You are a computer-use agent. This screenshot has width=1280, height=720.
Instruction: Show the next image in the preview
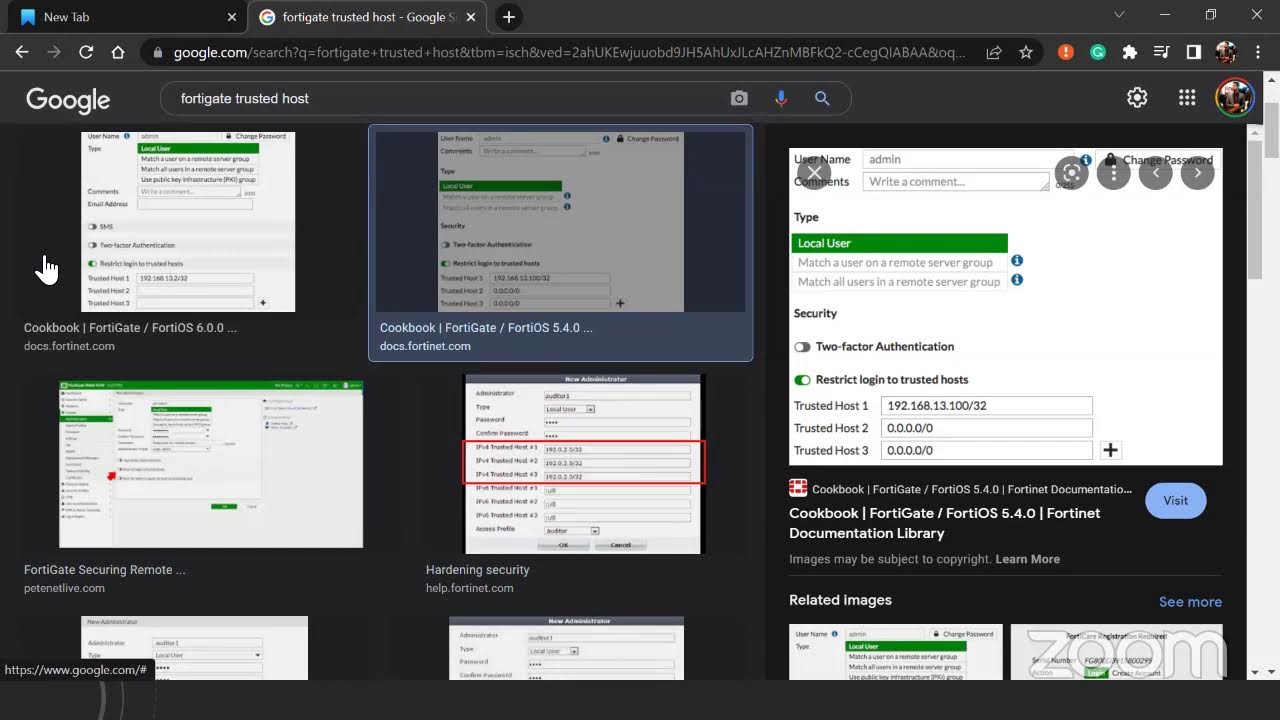coord(1197,172)
